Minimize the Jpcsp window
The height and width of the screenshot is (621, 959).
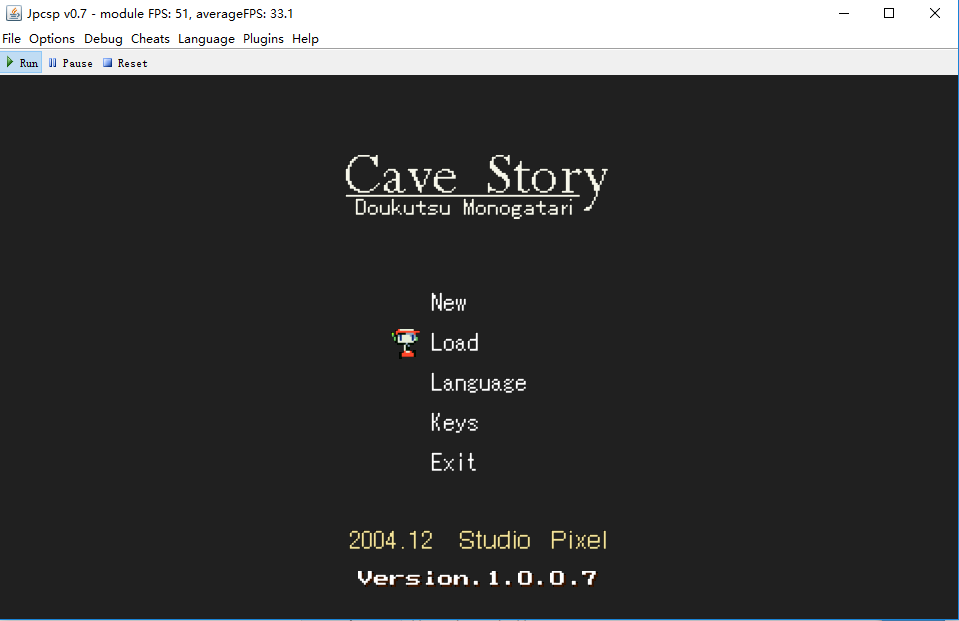coord(844,13)
